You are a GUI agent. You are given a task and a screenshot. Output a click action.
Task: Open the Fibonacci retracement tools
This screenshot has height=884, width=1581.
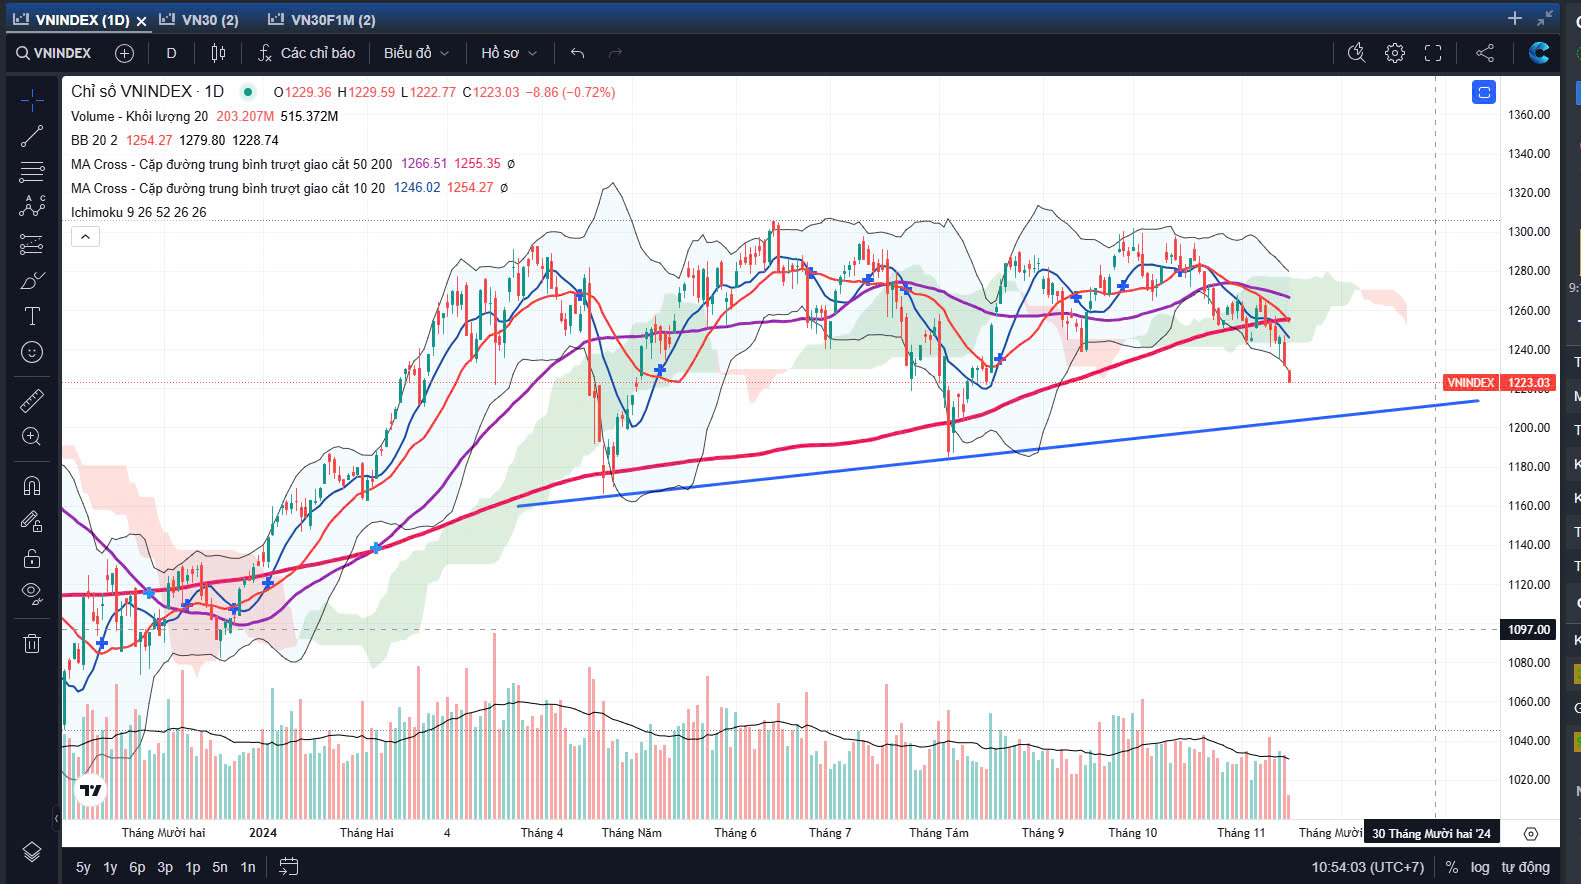point(32,172)
